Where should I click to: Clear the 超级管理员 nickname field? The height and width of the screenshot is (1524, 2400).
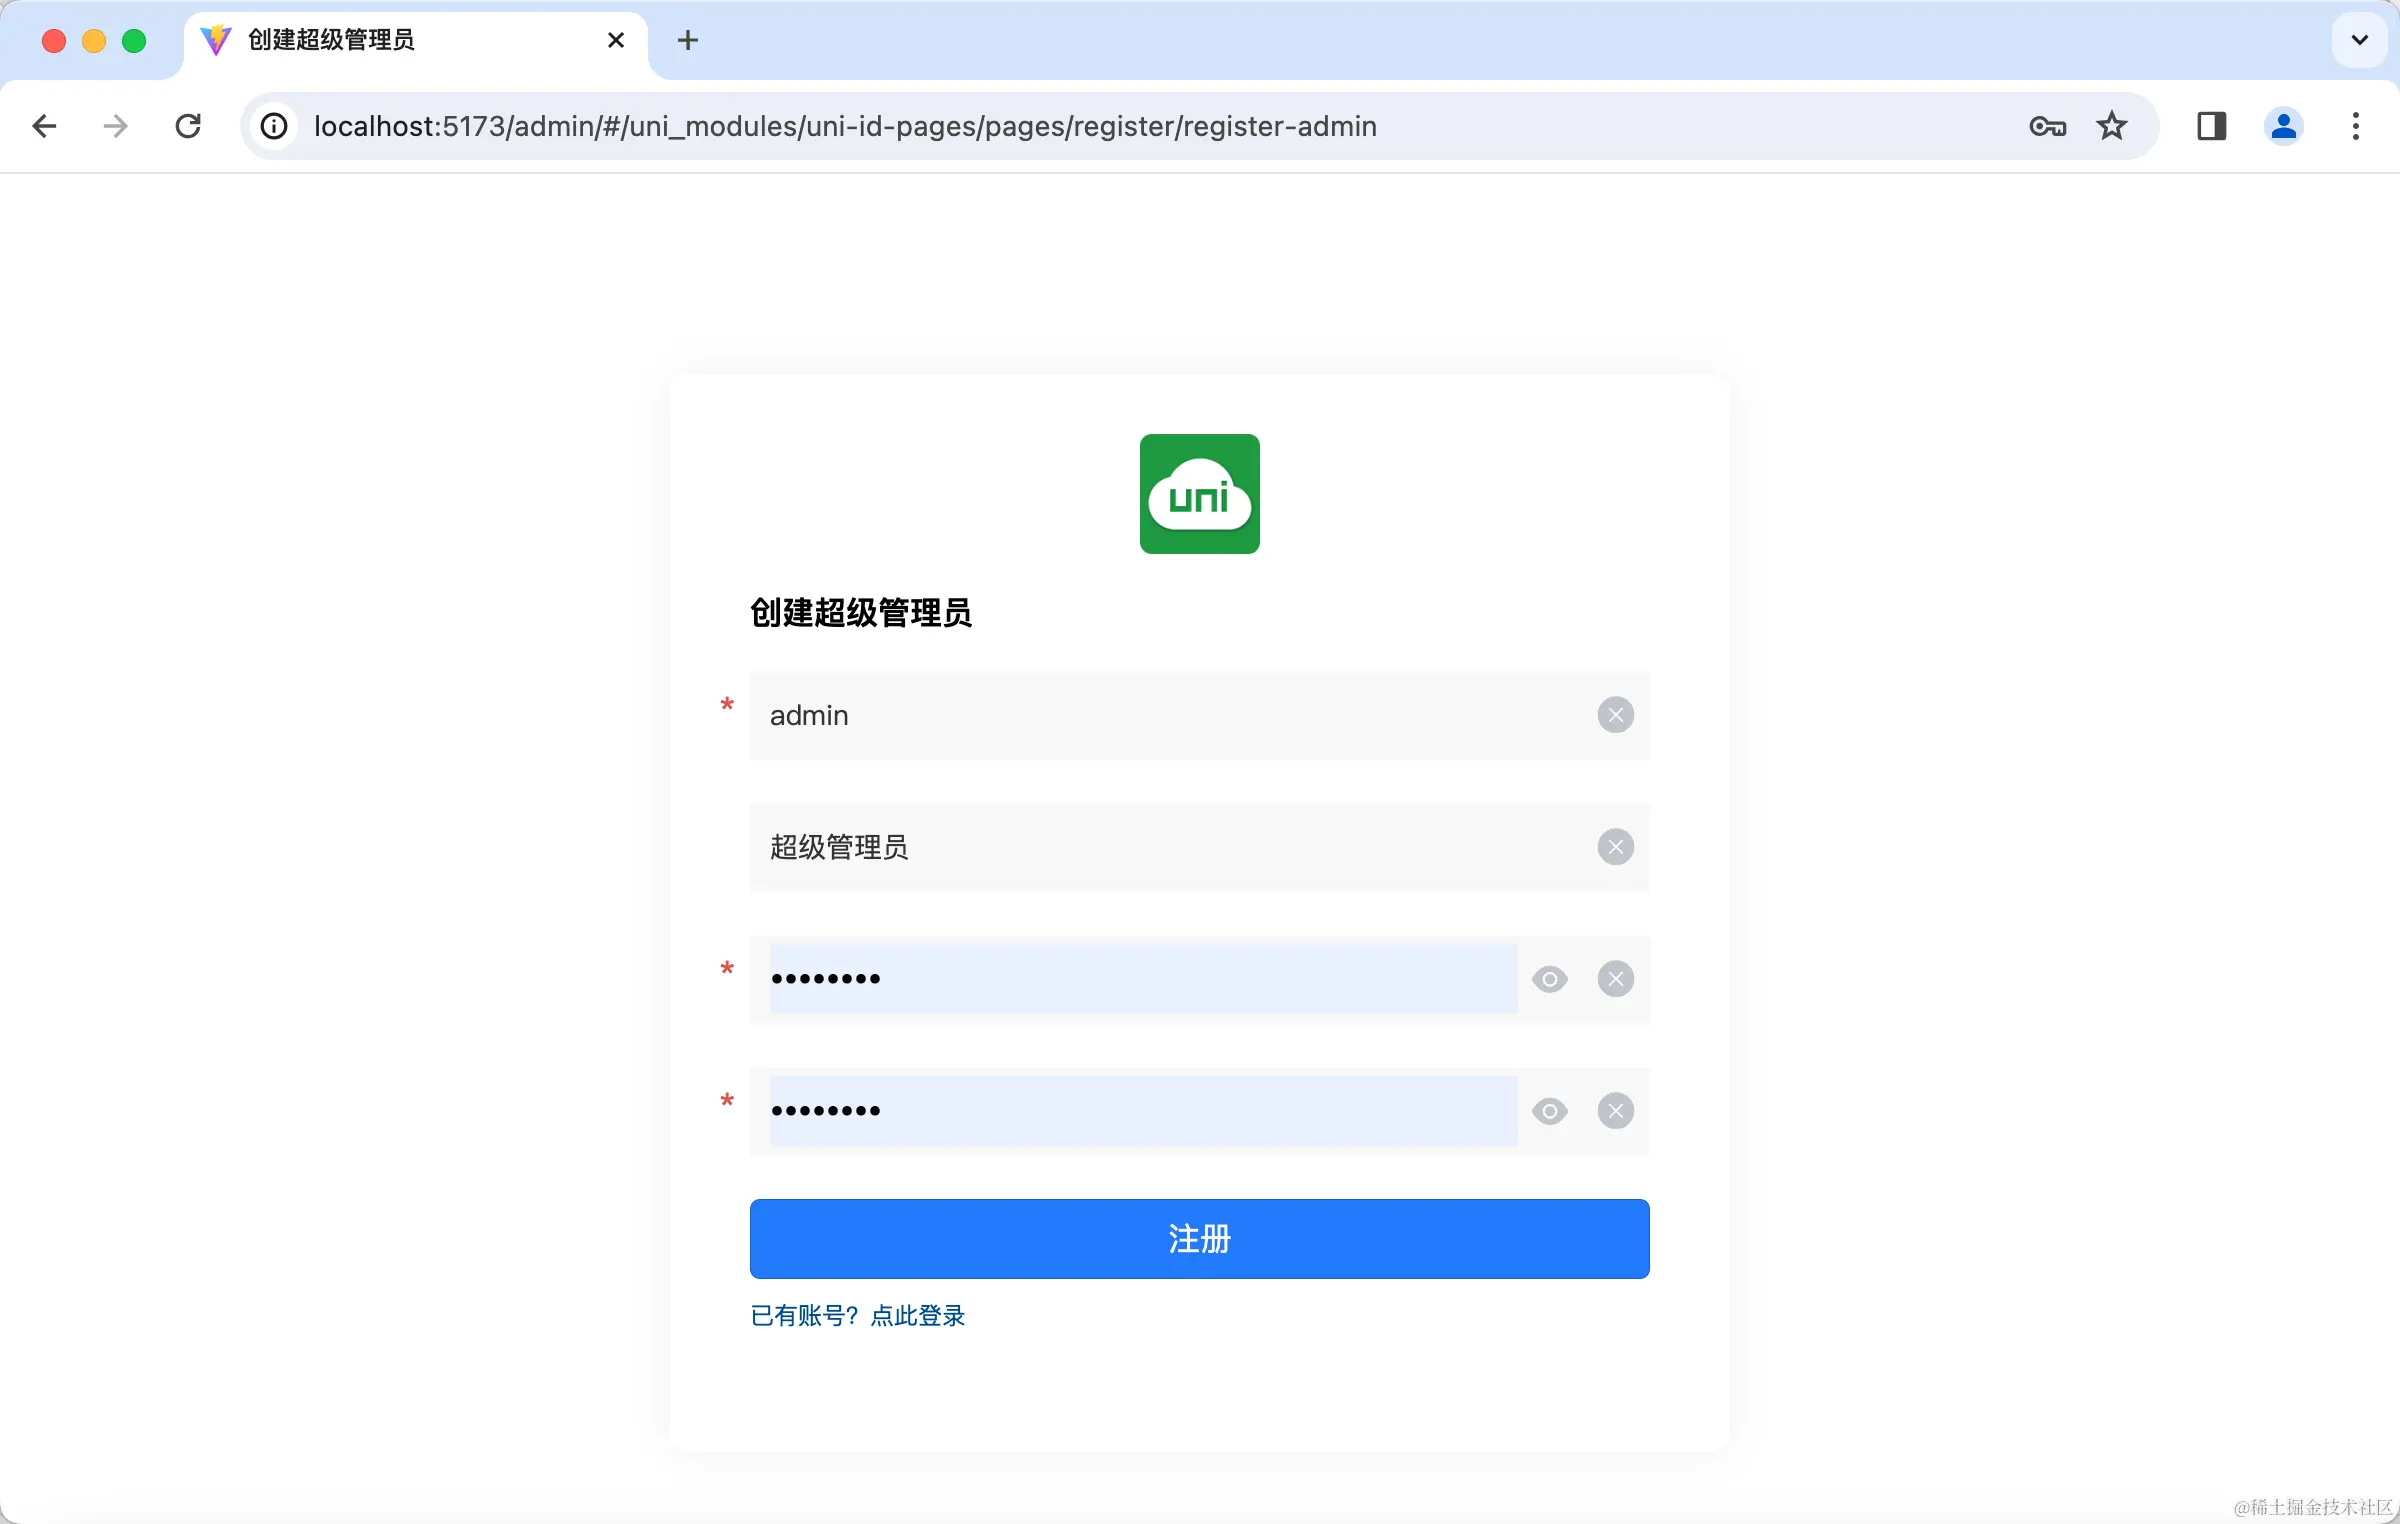(x=1615, y=847)
